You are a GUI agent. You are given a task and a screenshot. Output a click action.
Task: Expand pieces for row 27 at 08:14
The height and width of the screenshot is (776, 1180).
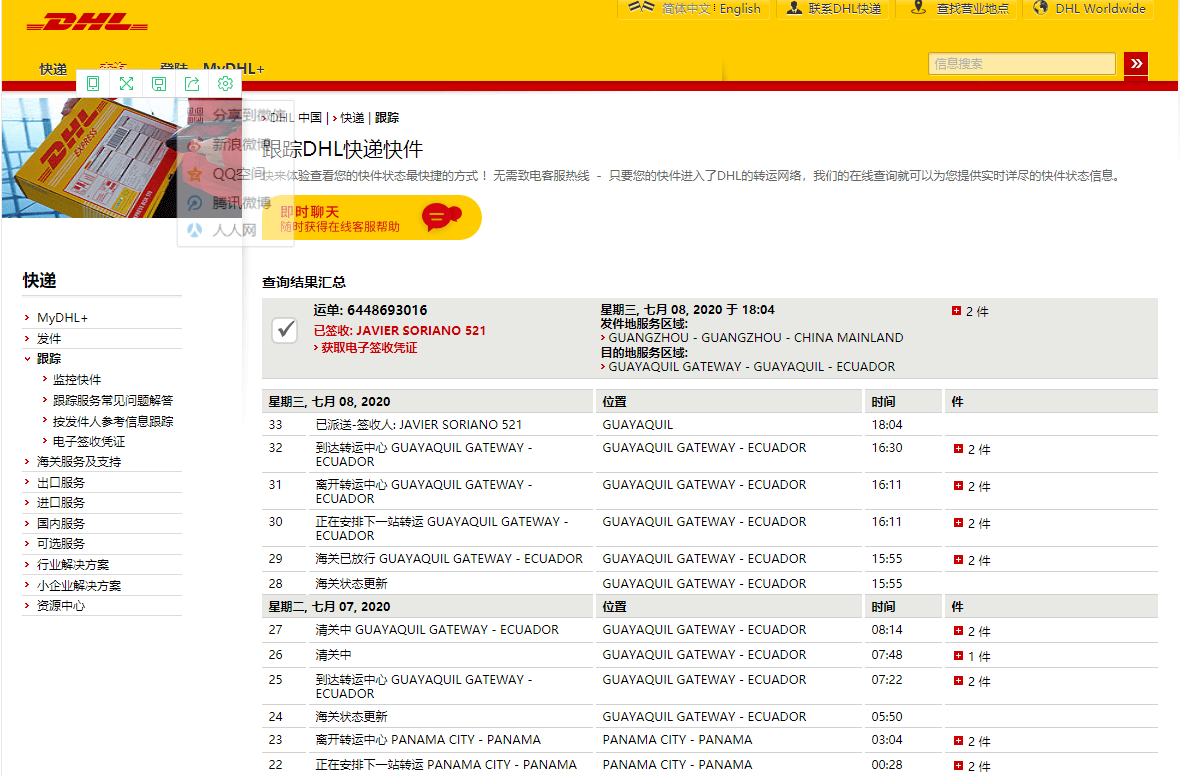958,631
